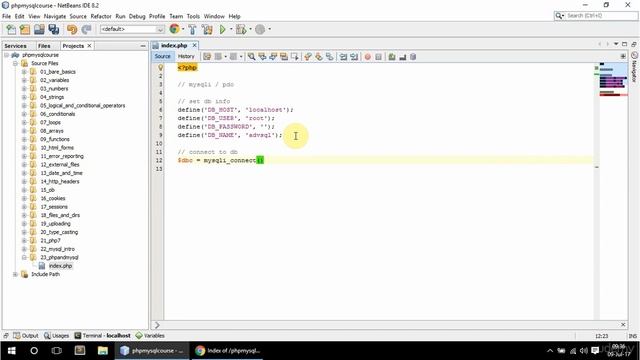This screenshot has width=640, height=360.
Task: Click the Previous Bookmark icon
Action: [308, 57]
